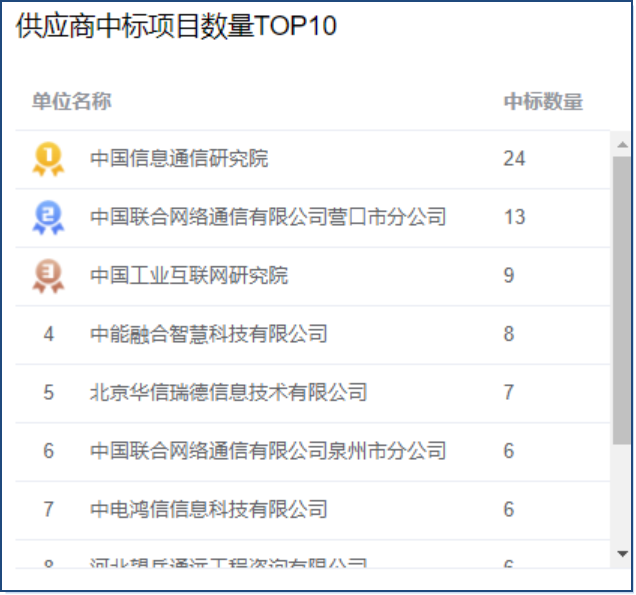Click the blue second-place medal icon
The height and width of the screenshot is (595, 636).
(x=48, y=217)
